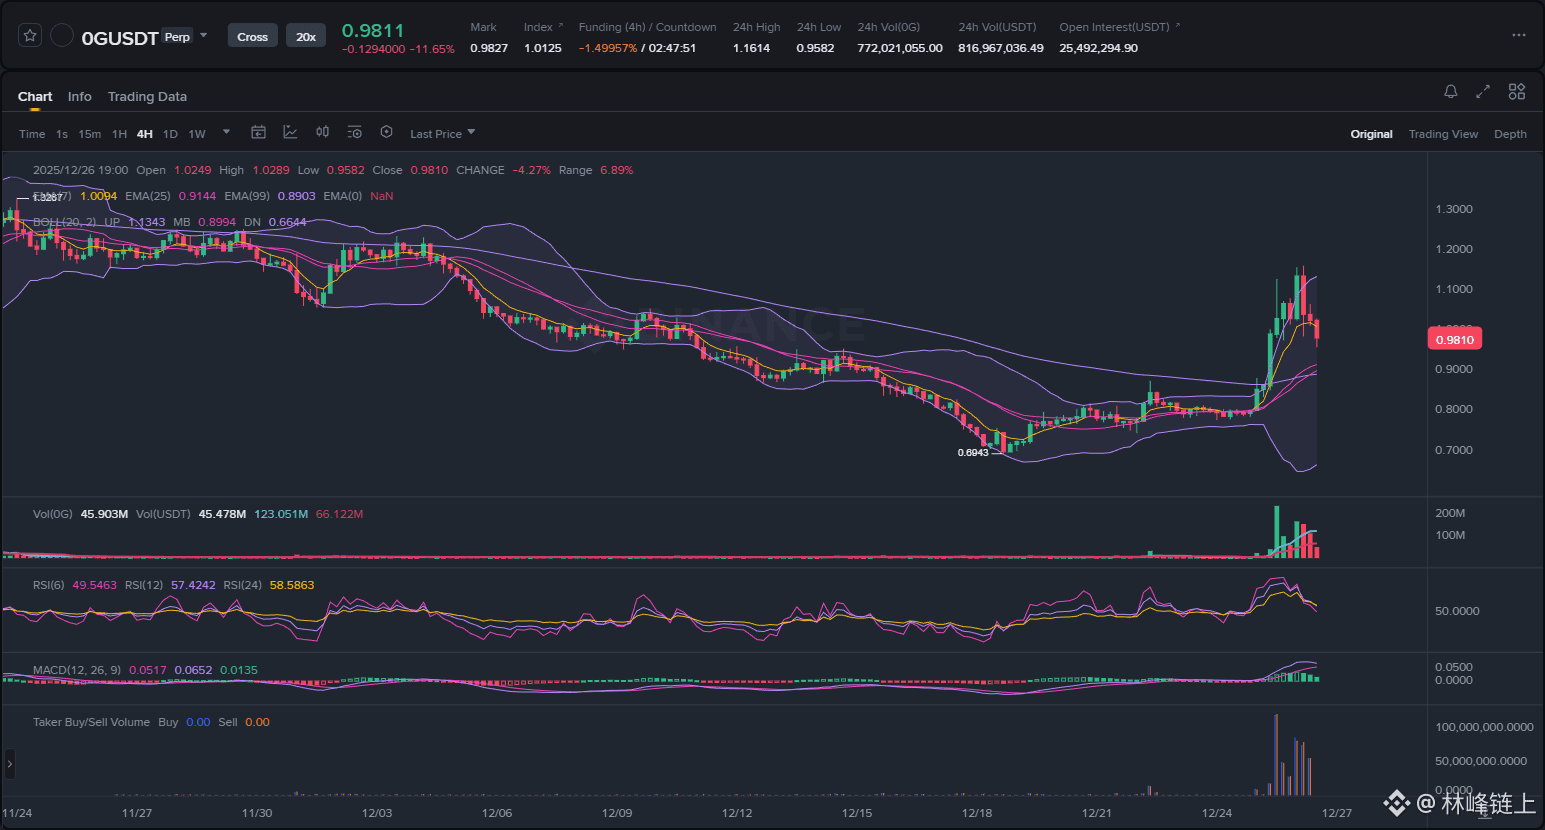Click the Taker Buy/Sell Volume label
Viewport: 1545px width, 830px height.
91,722
